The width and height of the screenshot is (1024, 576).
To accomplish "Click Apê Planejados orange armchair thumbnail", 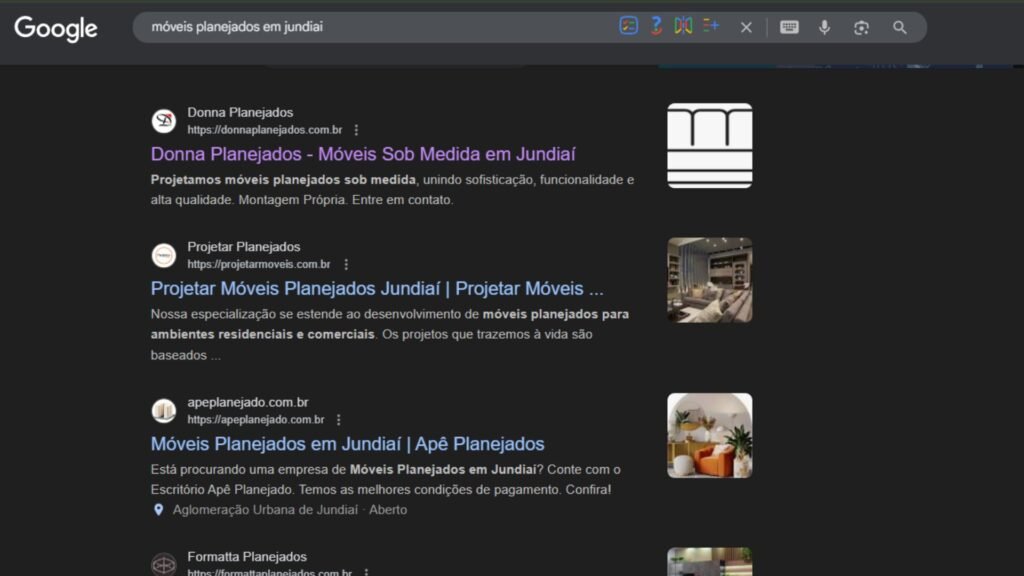I will pyautogui.click(x=709, y=436).
